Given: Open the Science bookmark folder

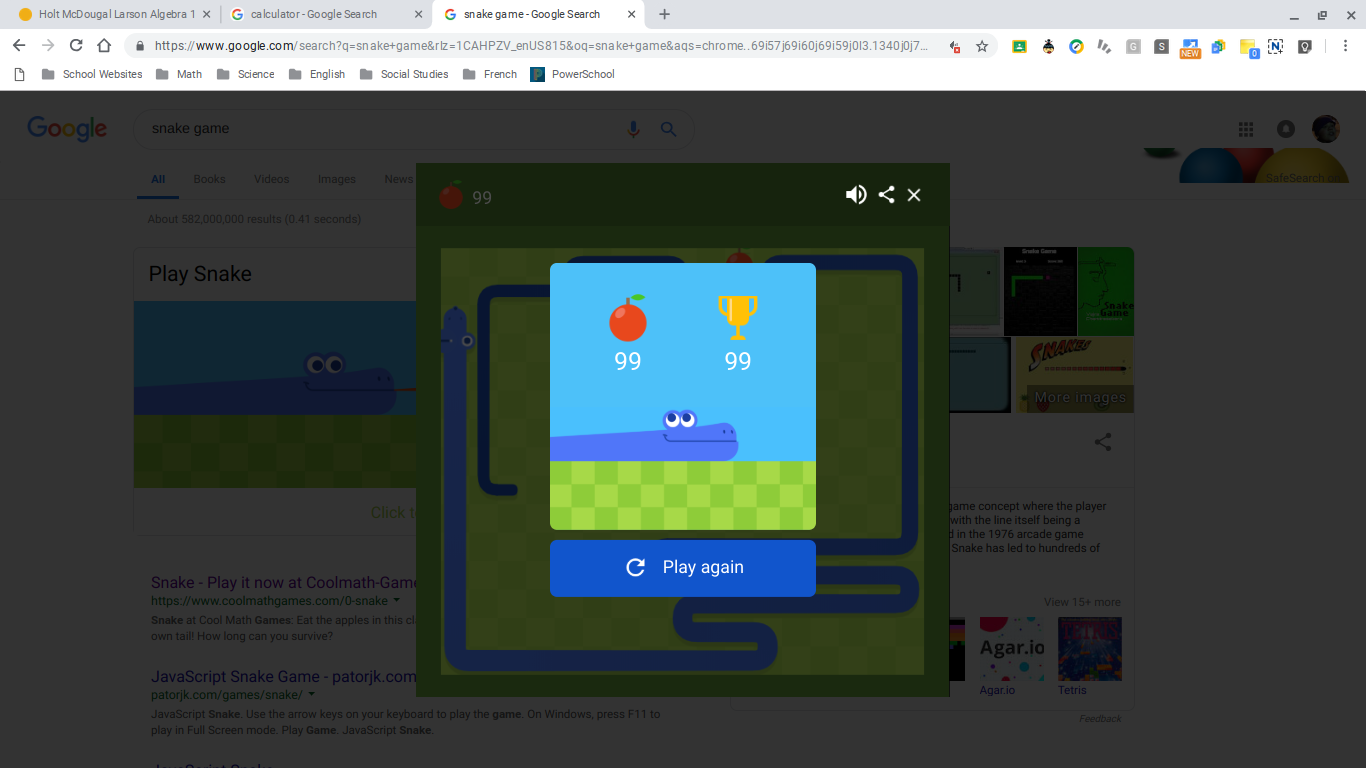Looking at the screenshot, I should click(245, 74).
